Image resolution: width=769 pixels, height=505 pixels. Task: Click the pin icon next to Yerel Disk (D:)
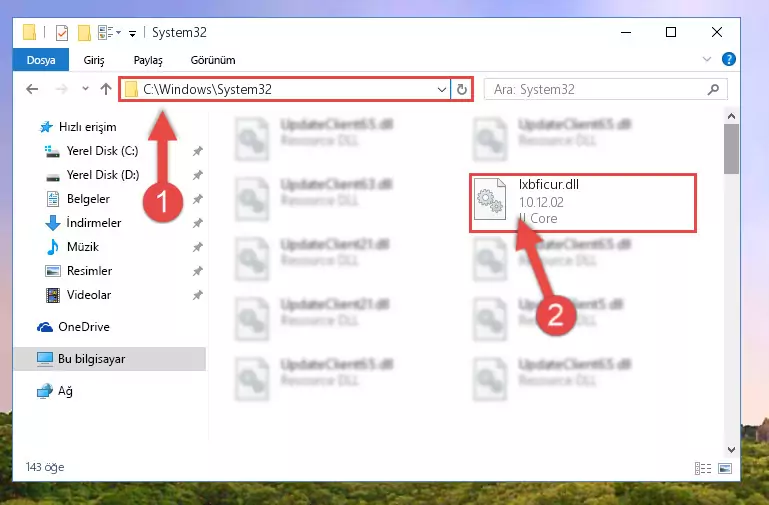point(198,175)
